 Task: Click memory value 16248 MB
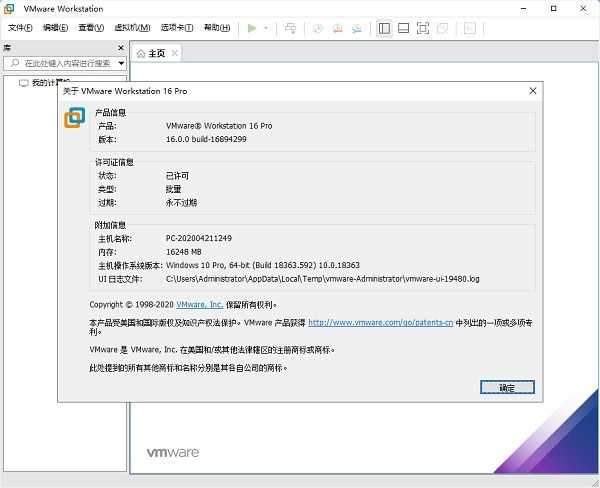point(184,252)
